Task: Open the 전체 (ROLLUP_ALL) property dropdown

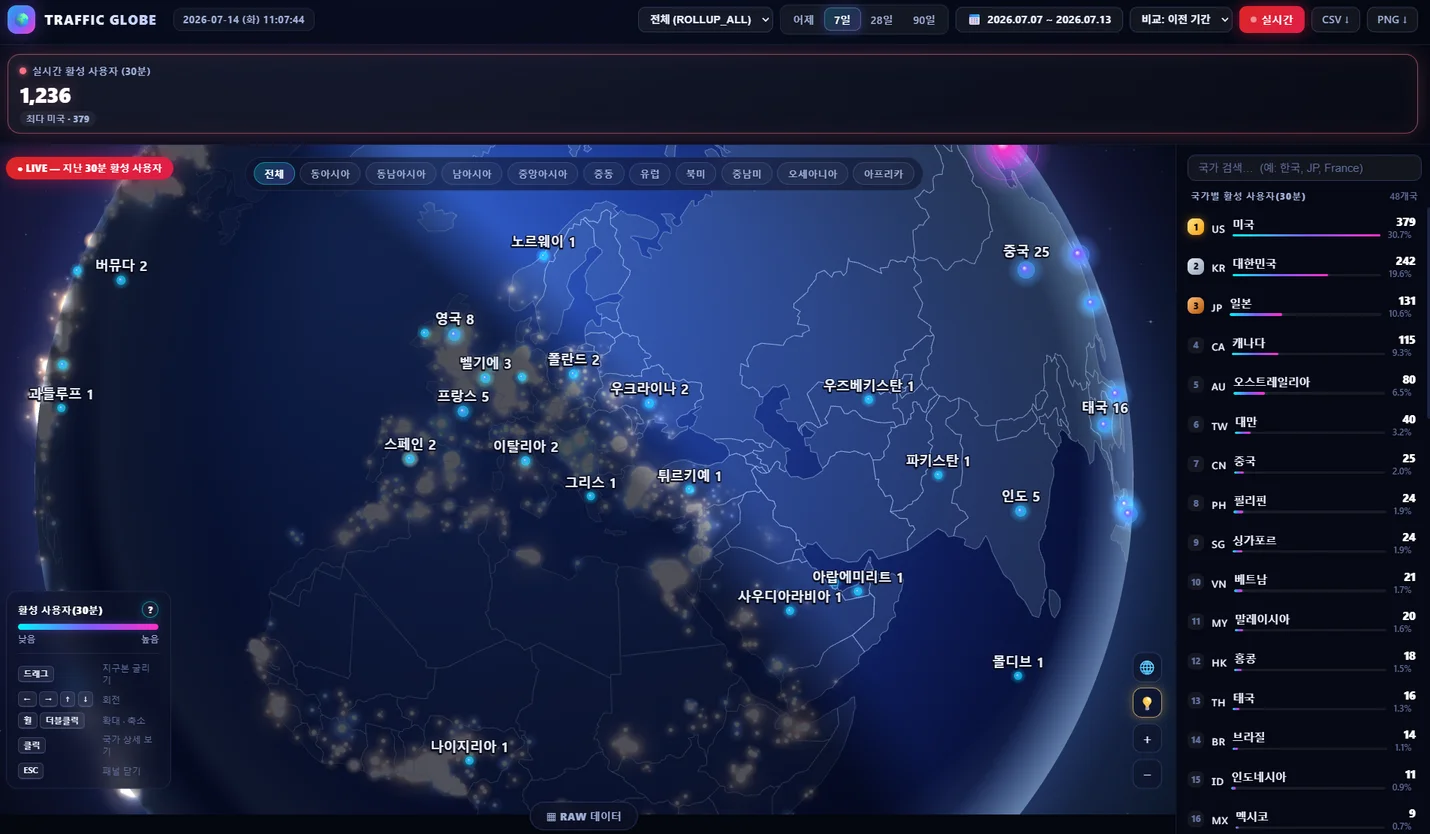Action: click(x=706, y=20)
